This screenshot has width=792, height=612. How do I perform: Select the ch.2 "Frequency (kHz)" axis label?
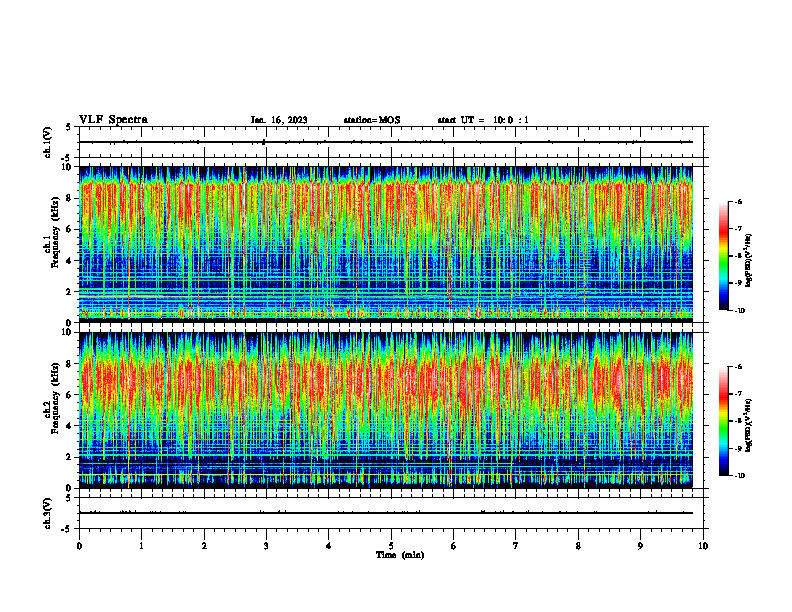[55, 398]
